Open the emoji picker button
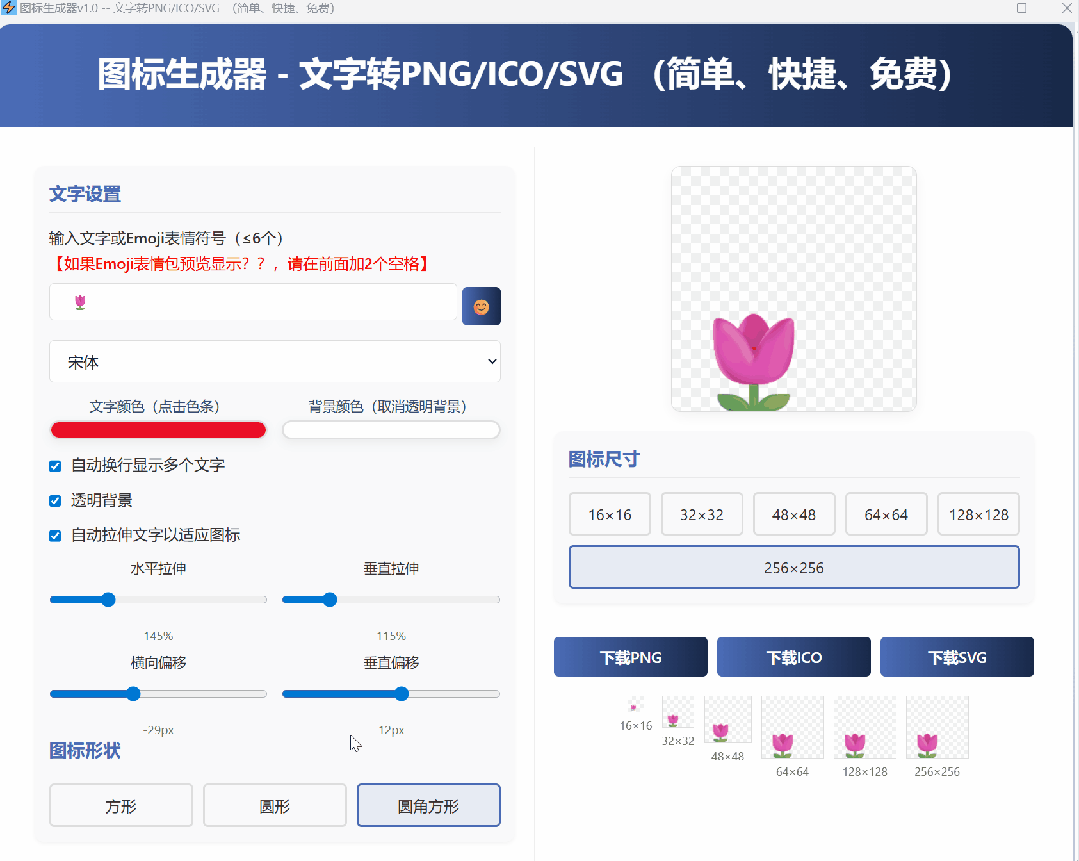This screenshot has width=1079, height=861. point(481,306)
